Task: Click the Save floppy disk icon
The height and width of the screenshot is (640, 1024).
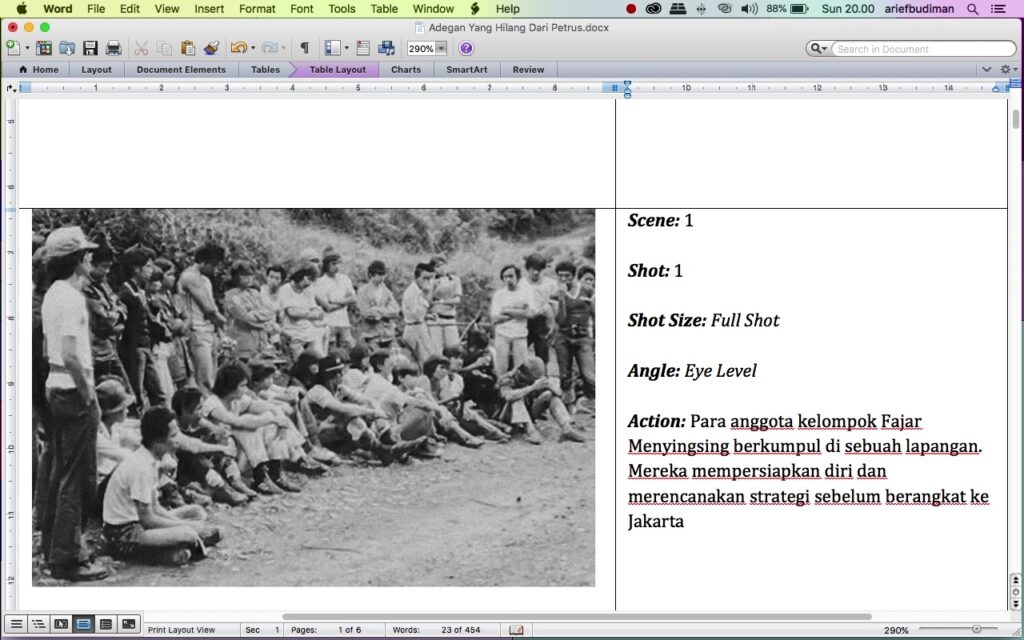Action: pyautogui.click(x=90, y=48)
